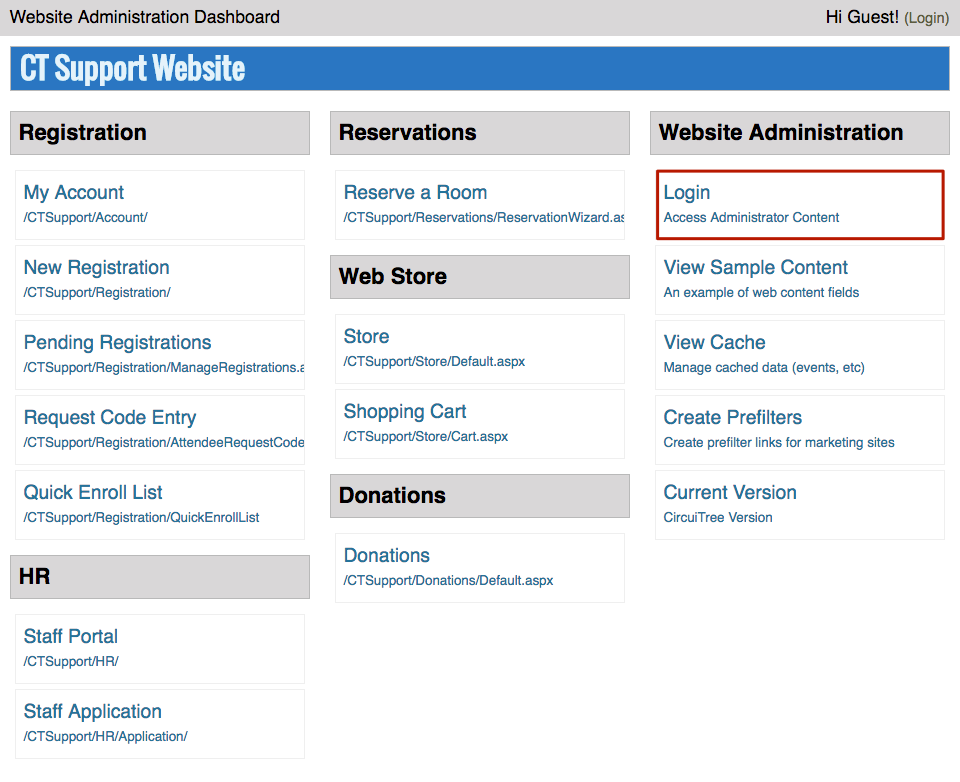Open Reserve a Room wizard
This screenshot has height=782, width=960.
[x=415, y=192]
